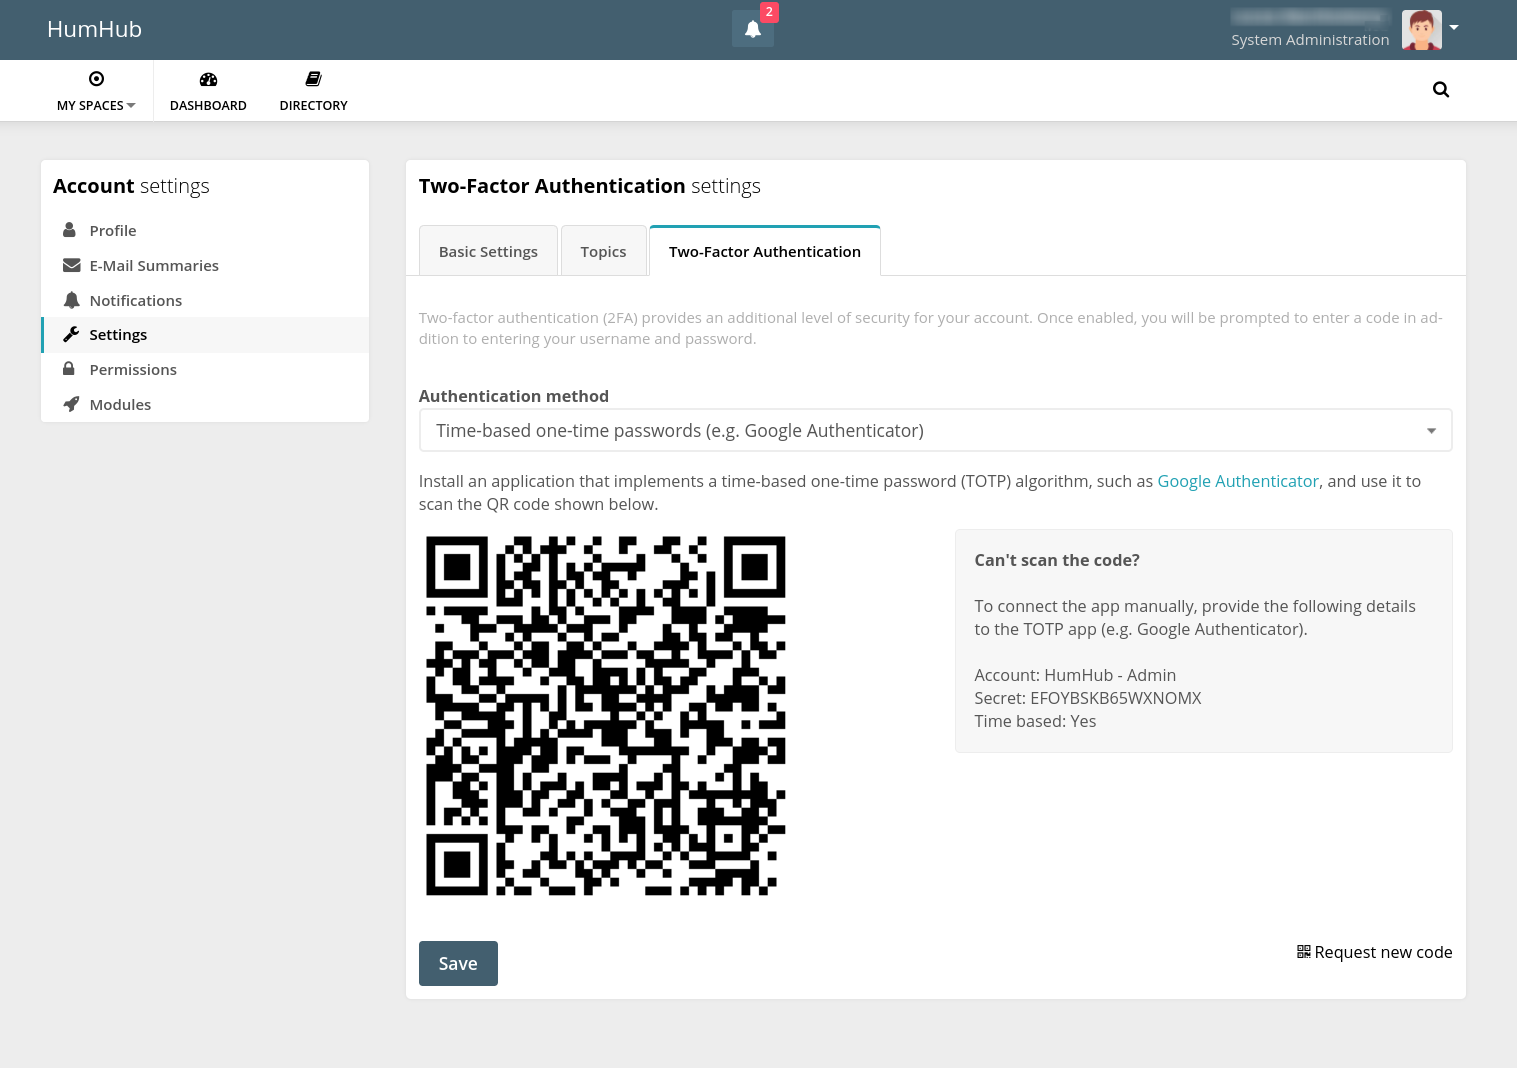Click the Account: HumHub - Admin text

1075,675
